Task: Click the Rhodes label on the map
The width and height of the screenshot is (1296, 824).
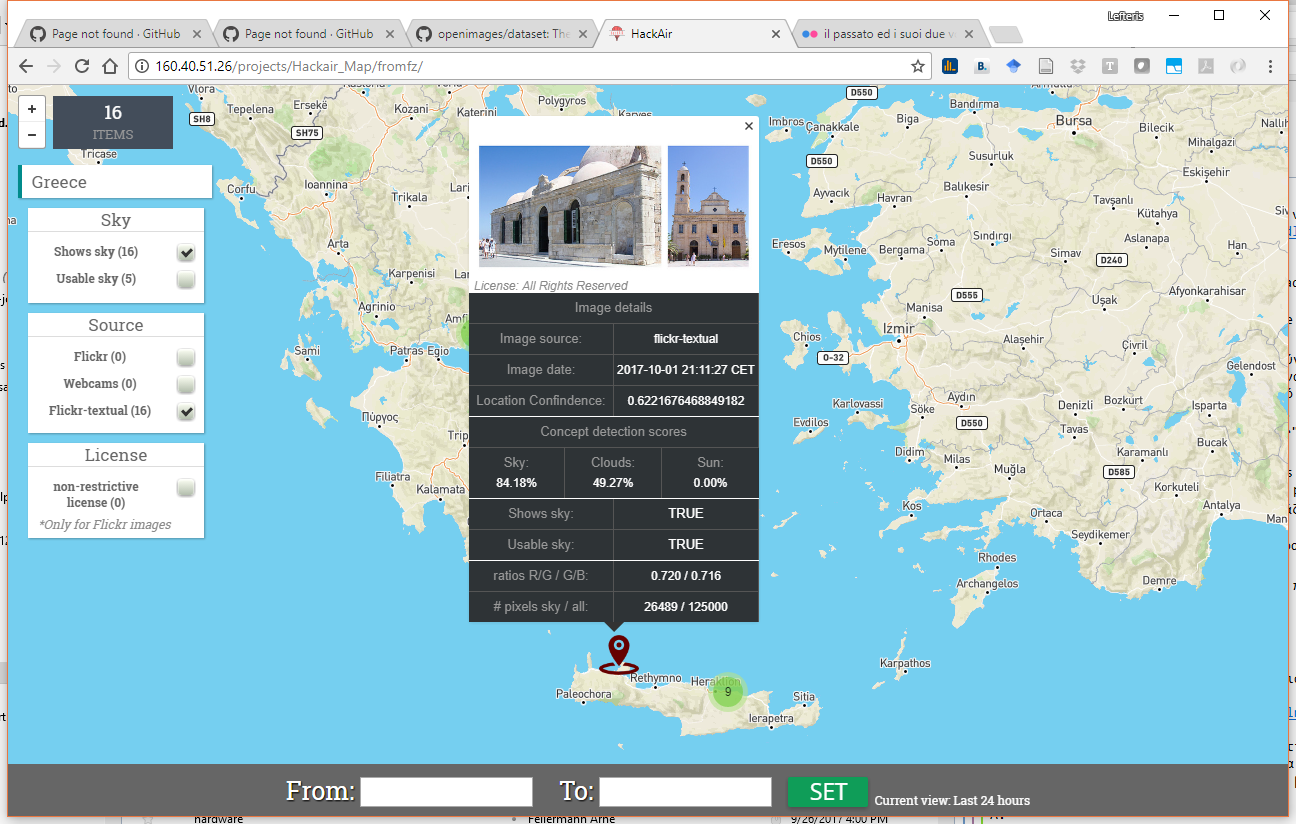Action: 997,558
